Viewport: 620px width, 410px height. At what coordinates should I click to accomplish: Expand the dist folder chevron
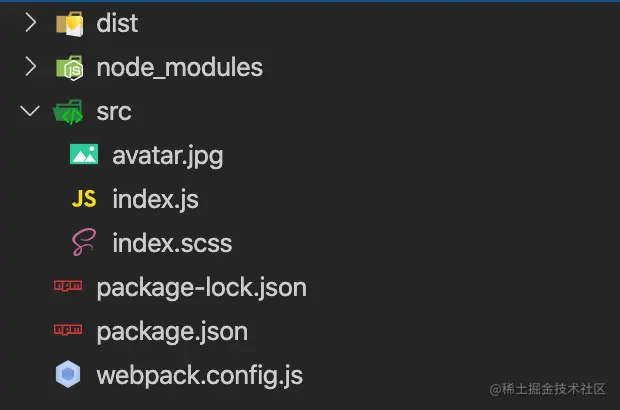pyautogui.click(x=30, y=23)
